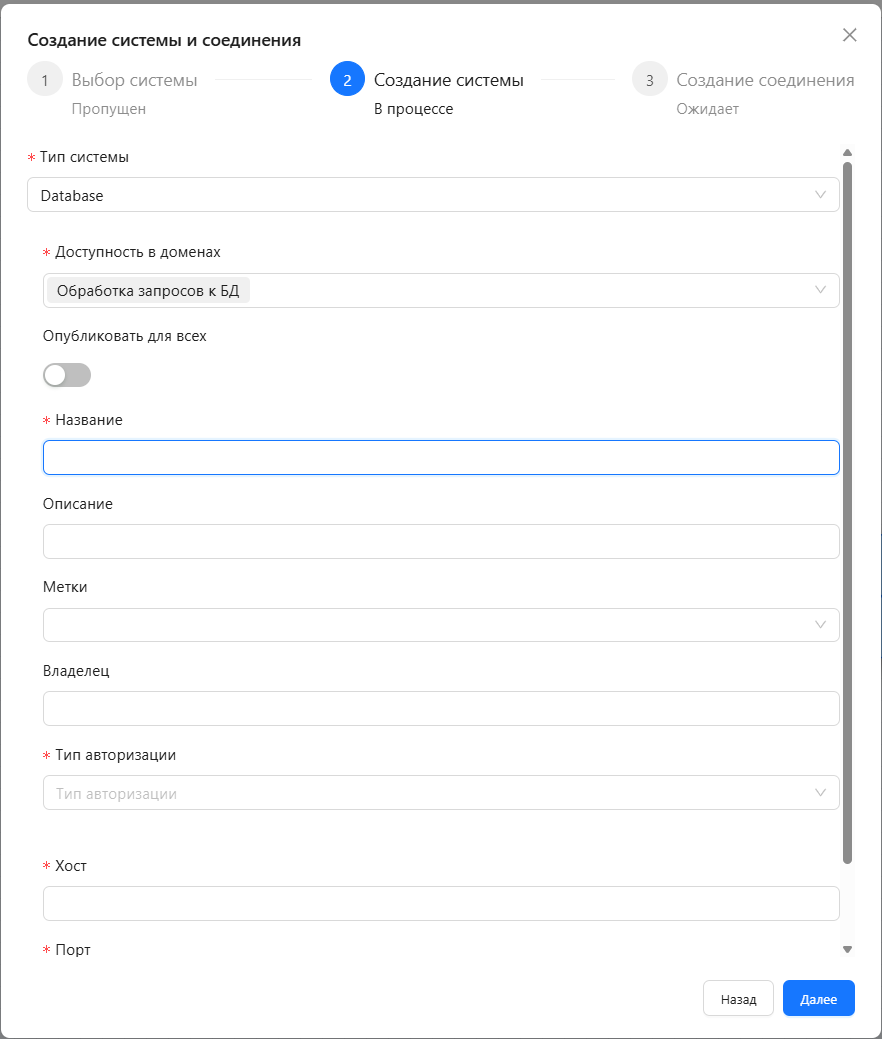Go to the 'Выбор системы' step
882x1039 pixels.
pyautogui.click(x=134, y=80)
